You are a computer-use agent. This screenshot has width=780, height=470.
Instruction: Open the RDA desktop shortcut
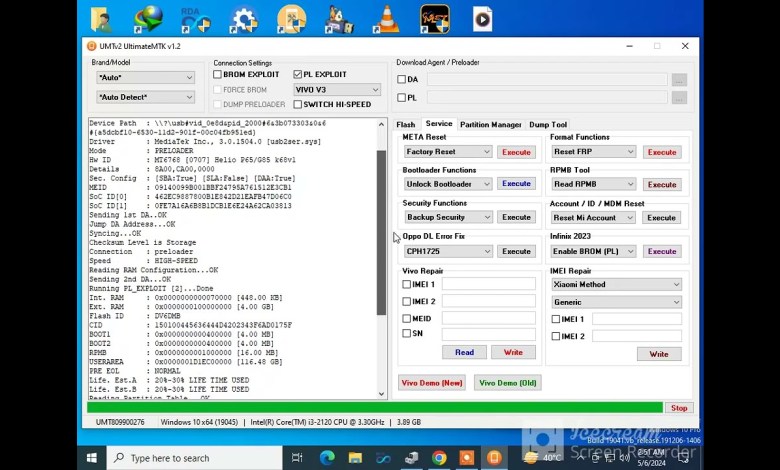196,18
